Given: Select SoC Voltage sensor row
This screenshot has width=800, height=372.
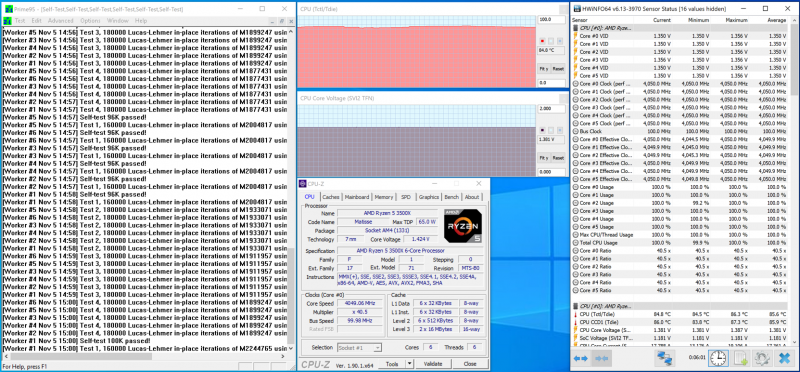Looking at the screenshot, I should coord(681,338).
